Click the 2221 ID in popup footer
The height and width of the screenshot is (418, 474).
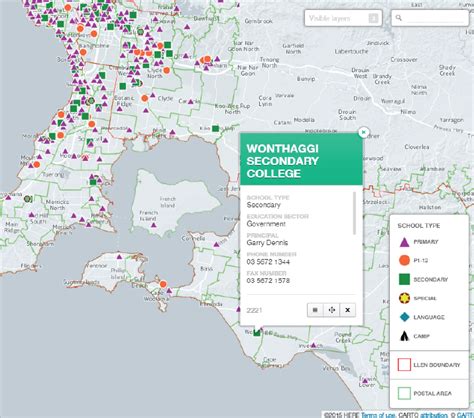coord(254,310)
